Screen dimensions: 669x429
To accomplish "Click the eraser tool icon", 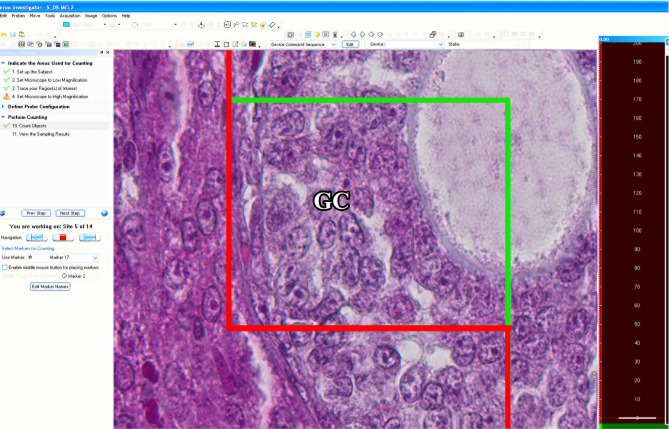I will tap(272, 25).
